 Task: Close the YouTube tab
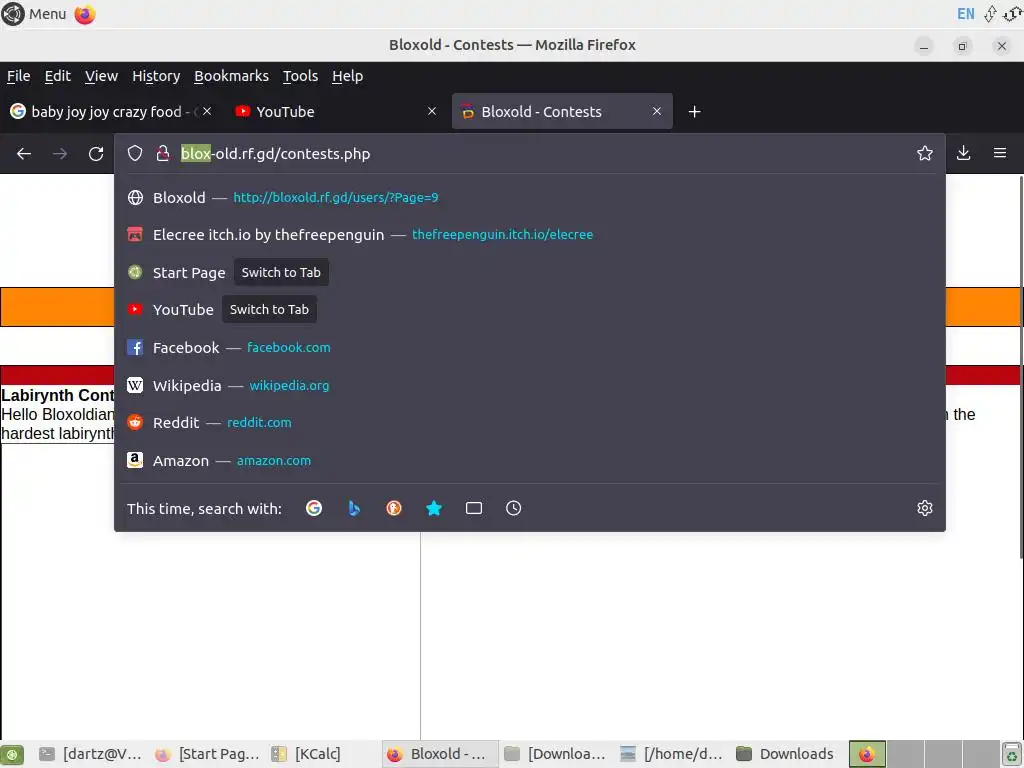[432, 112]
